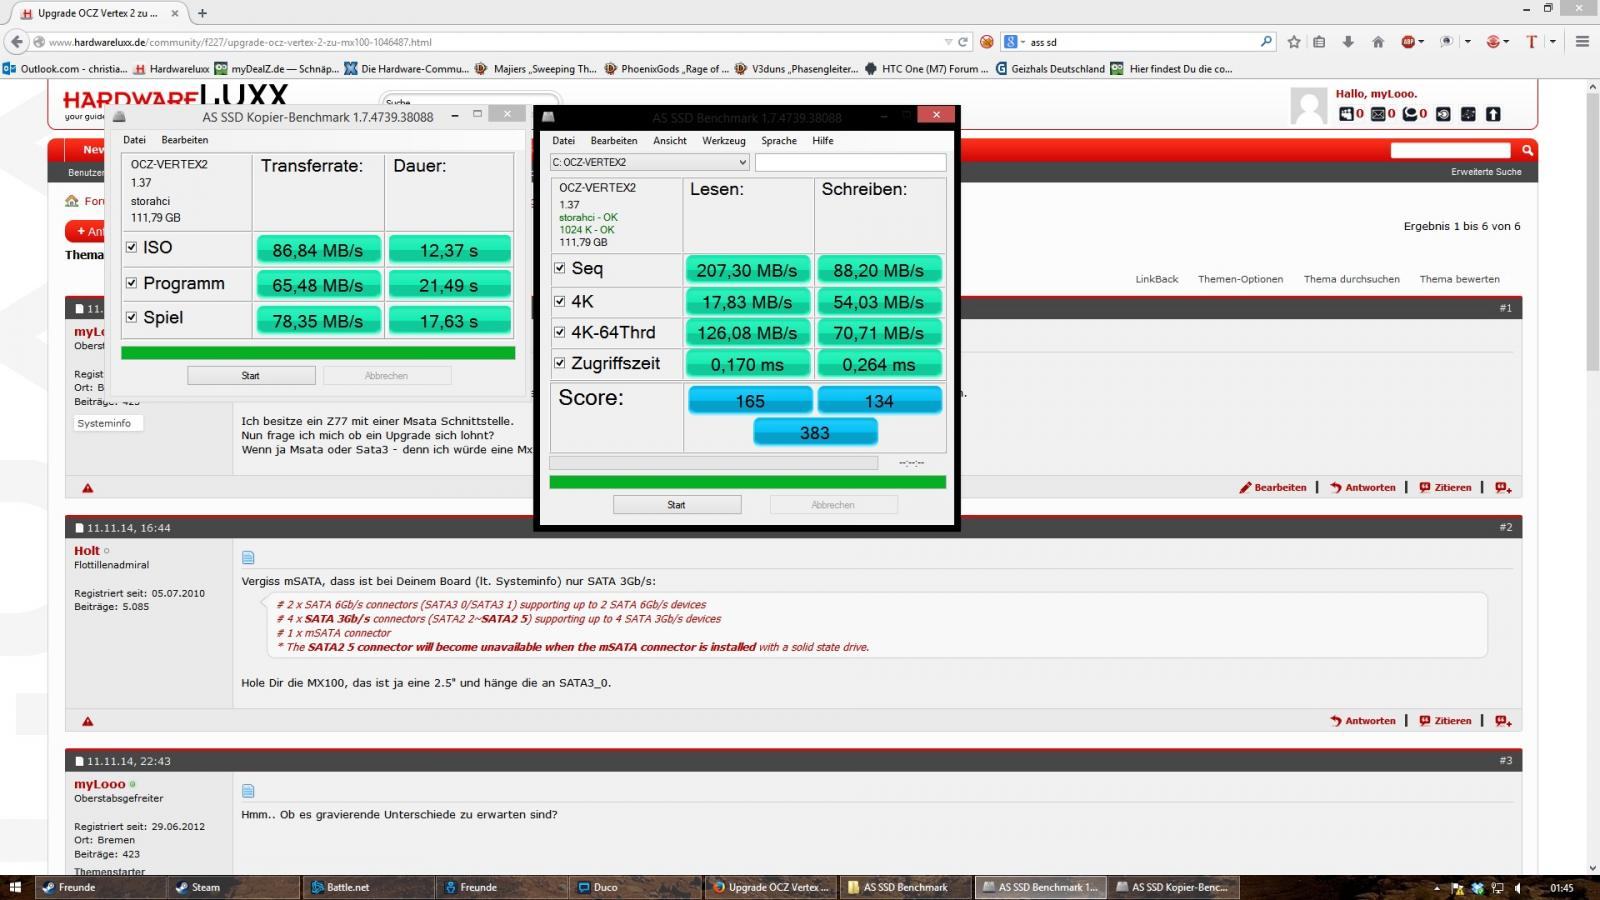Uncheck the Programm test checkbox
The height and width of the screenshot is (900, 1600).
[x=131, y=283]
